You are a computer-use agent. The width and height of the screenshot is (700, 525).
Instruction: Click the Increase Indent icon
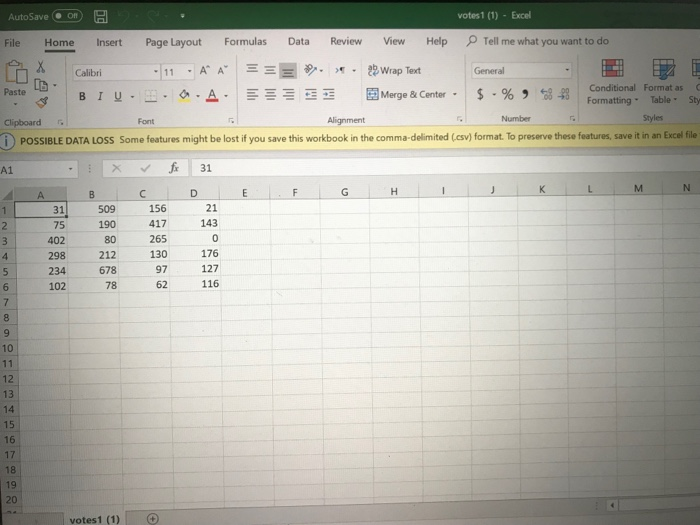point(329,94)
